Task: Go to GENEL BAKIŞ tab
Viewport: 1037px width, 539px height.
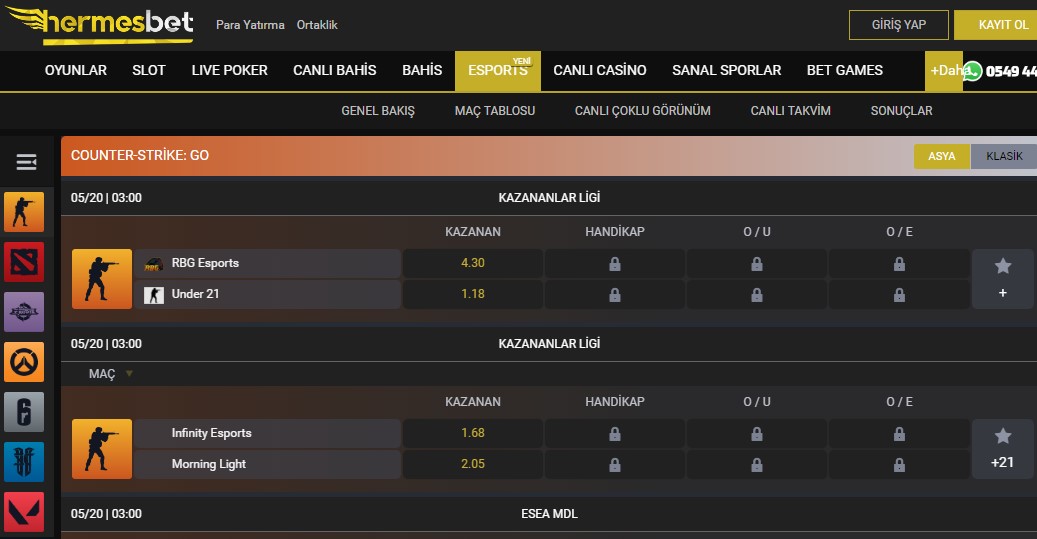Action: (378, 111)
